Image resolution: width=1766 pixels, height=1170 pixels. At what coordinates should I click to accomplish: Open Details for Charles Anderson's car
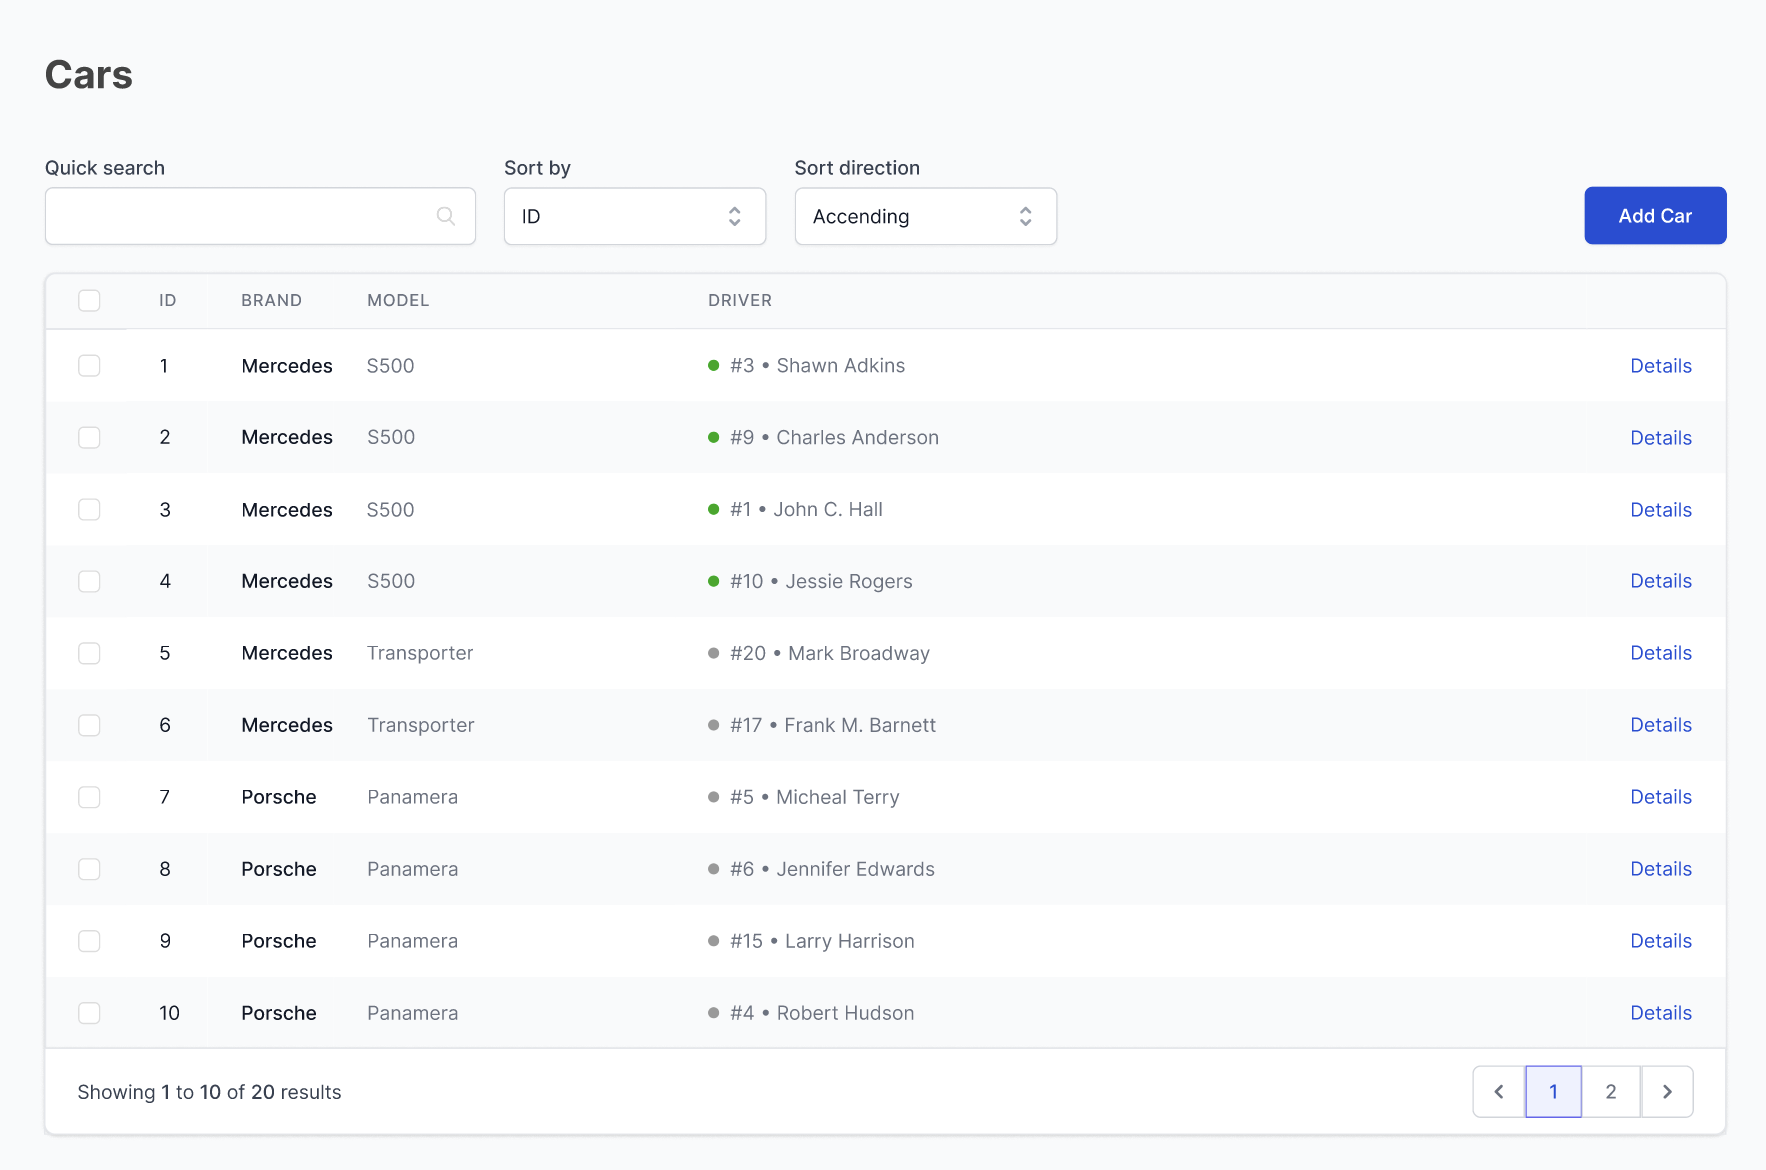1661,438
